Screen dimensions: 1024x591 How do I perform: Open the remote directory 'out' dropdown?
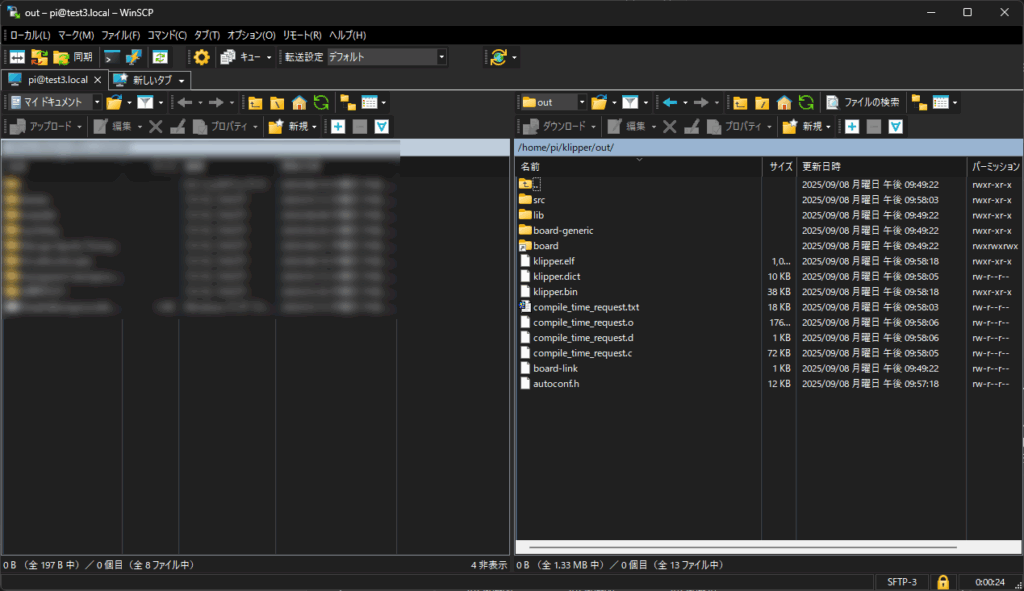click(581, 102)
